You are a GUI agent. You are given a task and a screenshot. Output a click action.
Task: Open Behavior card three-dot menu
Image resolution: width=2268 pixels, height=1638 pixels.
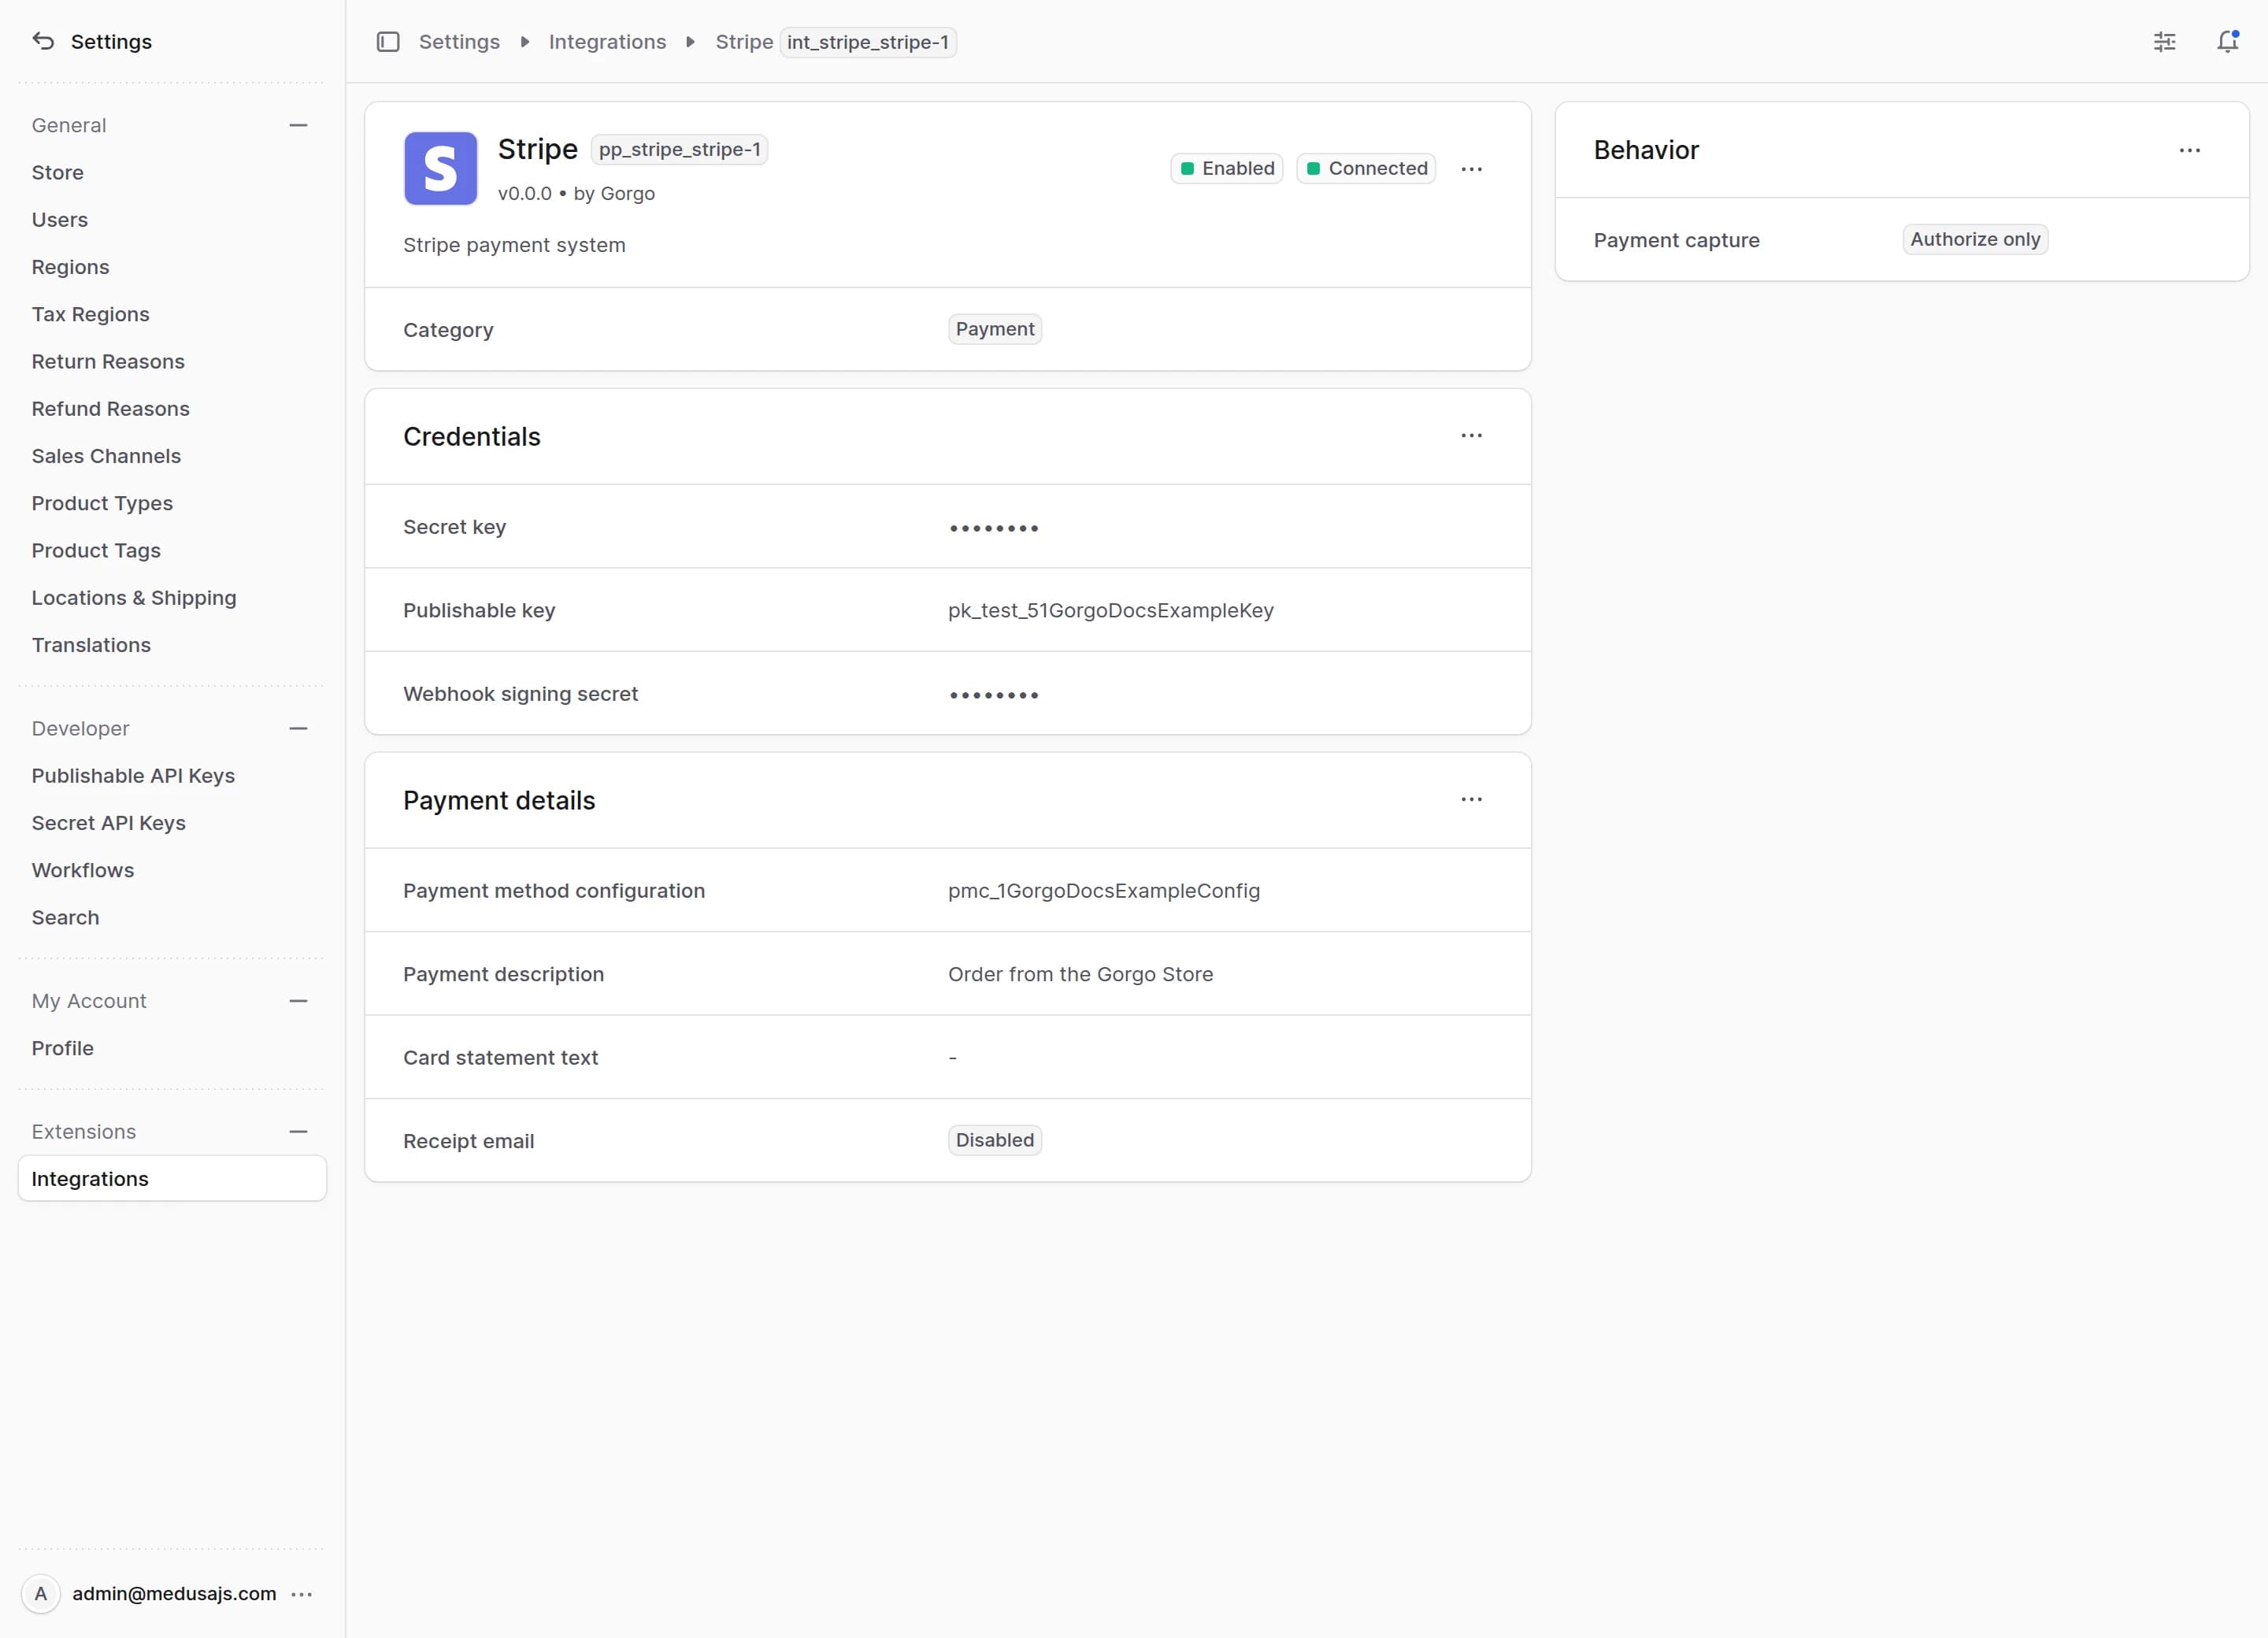pos(2190,151)
